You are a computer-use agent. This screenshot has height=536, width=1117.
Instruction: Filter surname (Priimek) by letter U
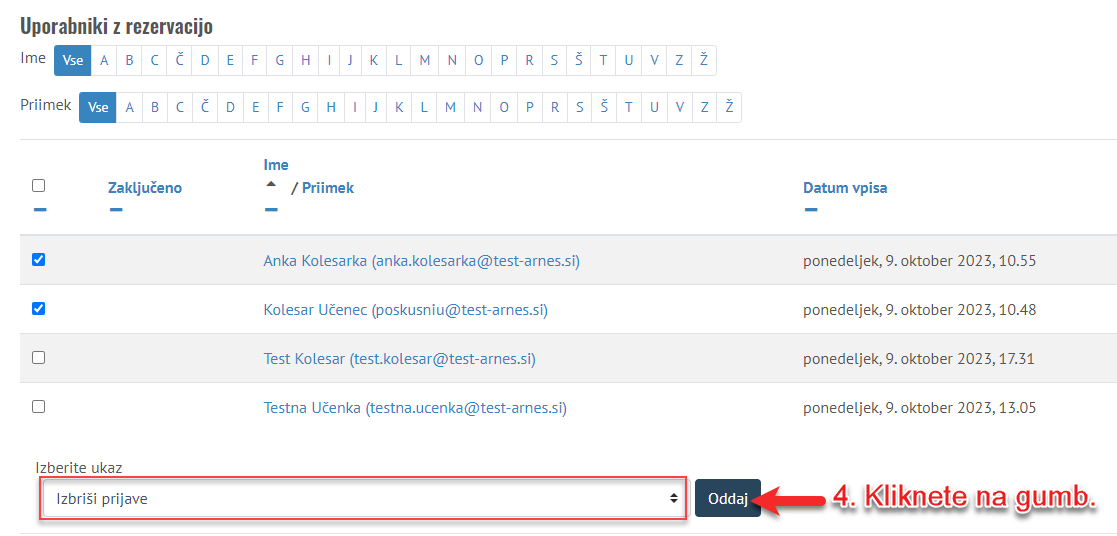pyautogui.click(x=653, y=107)
